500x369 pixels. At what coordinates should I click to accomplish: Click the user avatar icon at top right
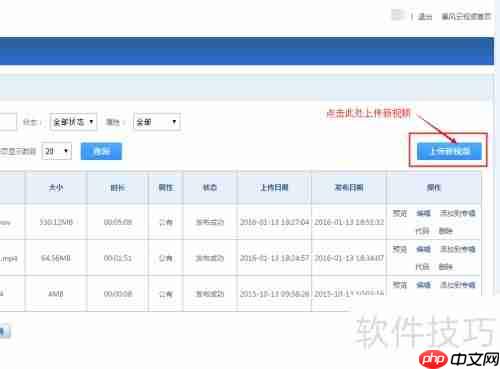(398, 15)
